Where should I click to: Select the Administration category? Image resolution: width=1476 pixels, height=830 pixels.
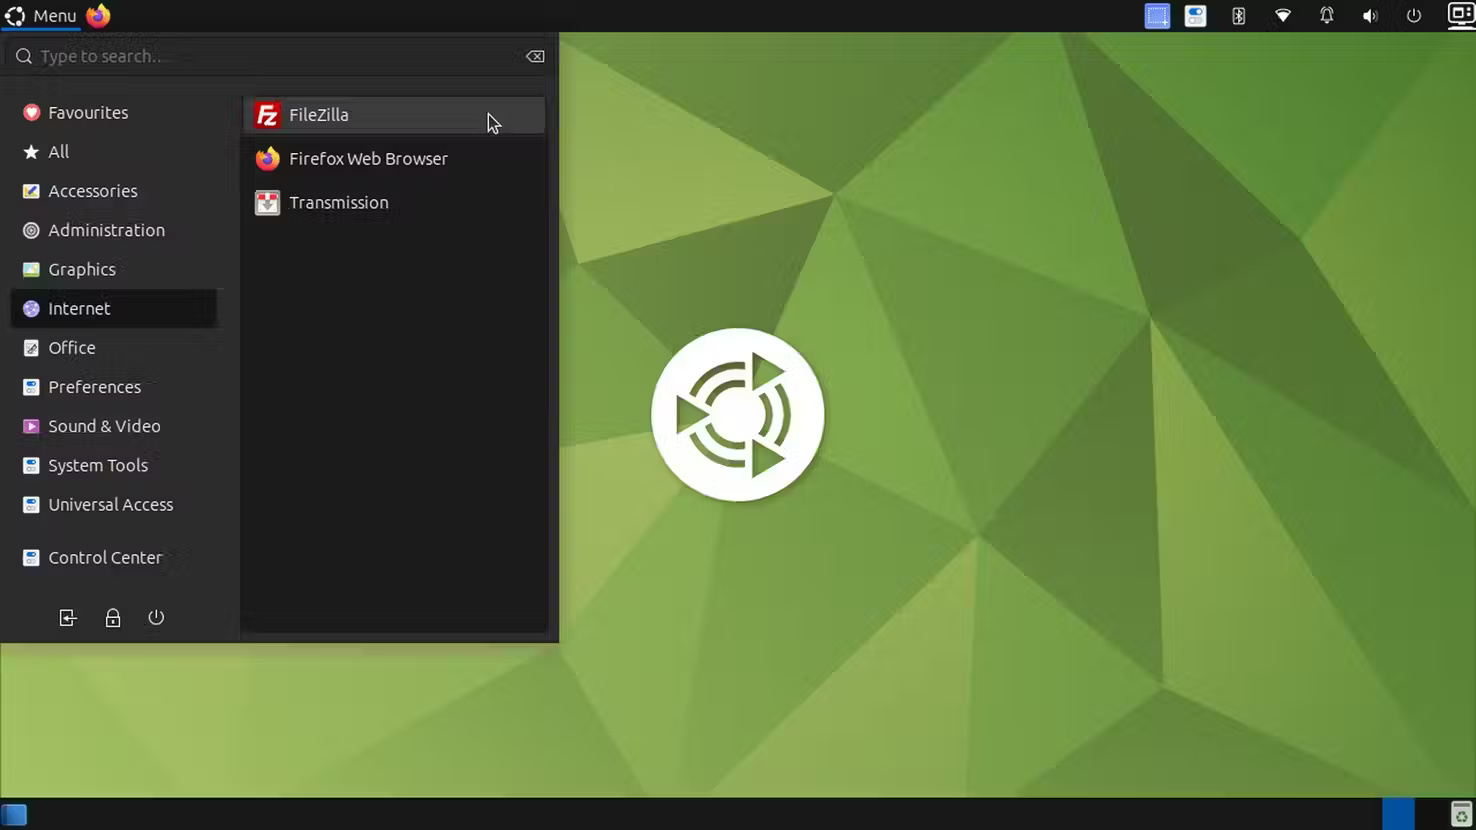click(107, 230)
